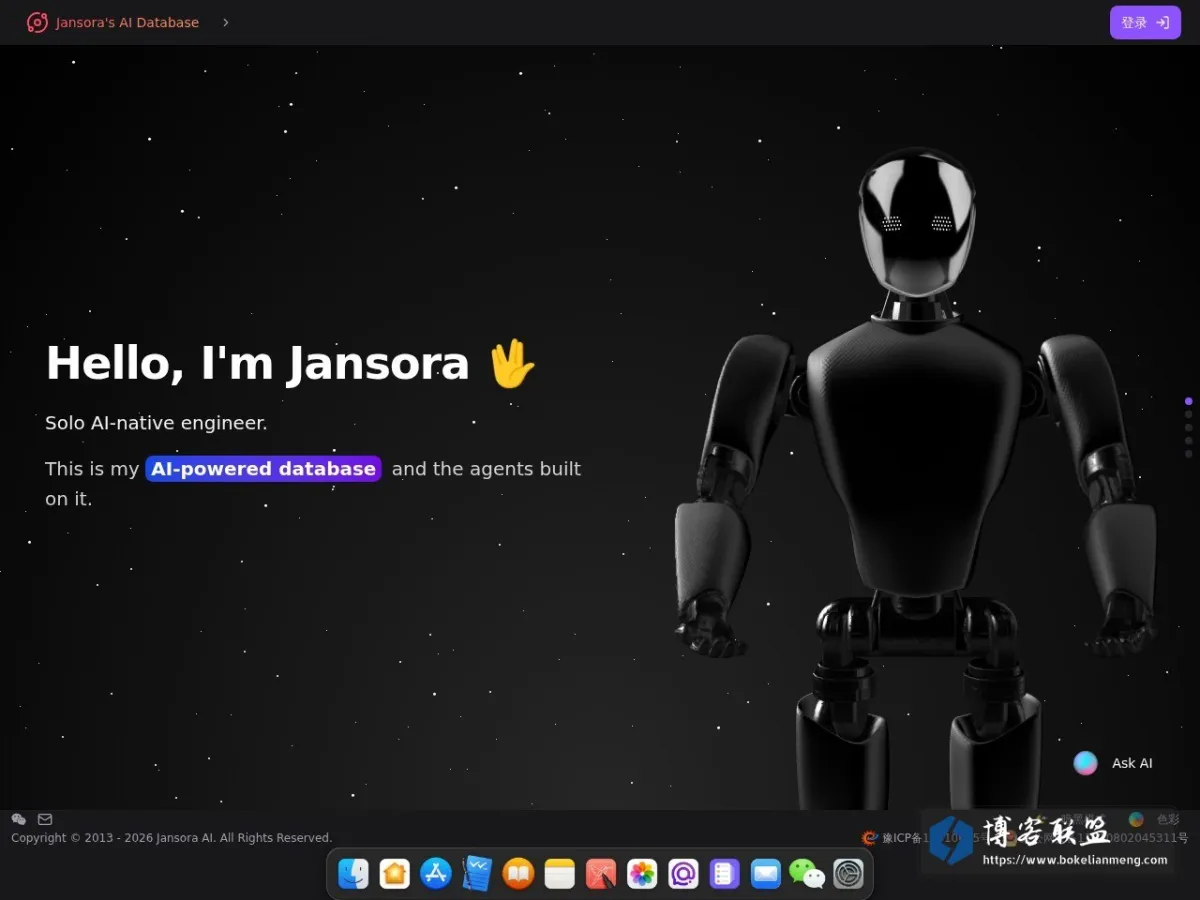
Task: Launch App Store from the dock
Action: pyautogui.click(x=436, y=874)
